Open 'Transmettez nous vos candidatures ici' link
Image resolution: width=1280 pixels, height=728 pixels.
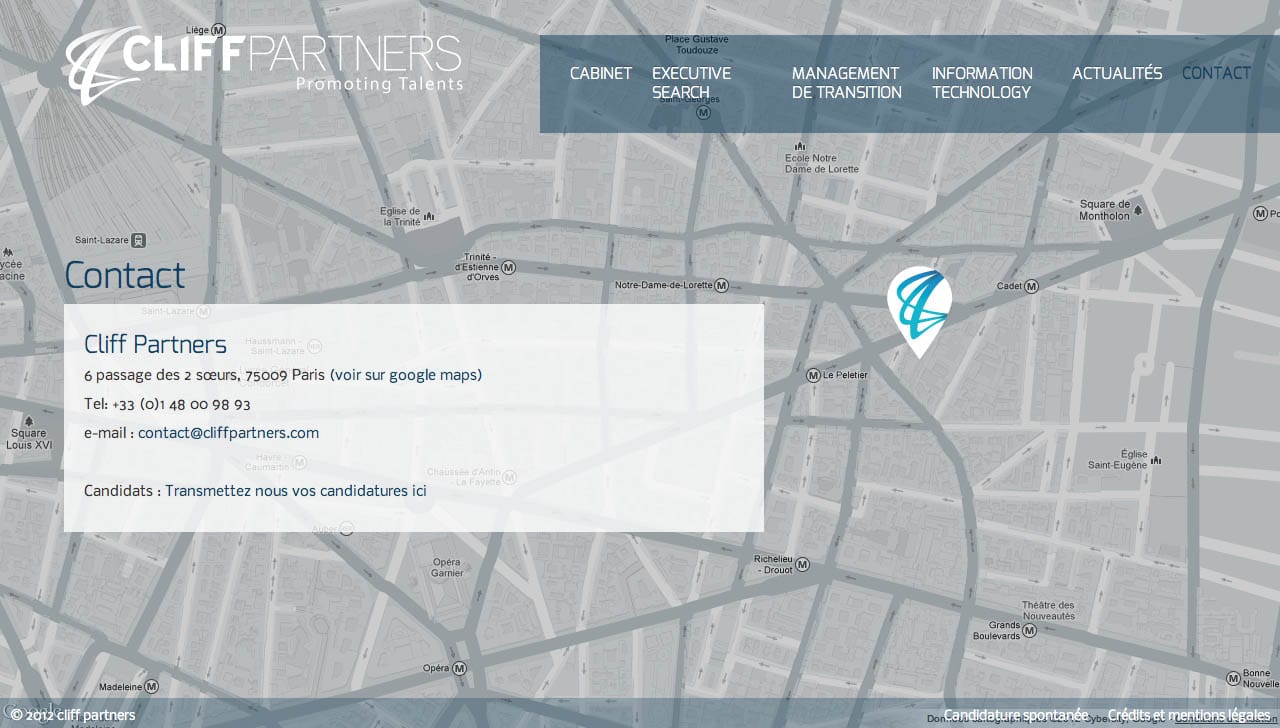296,491
